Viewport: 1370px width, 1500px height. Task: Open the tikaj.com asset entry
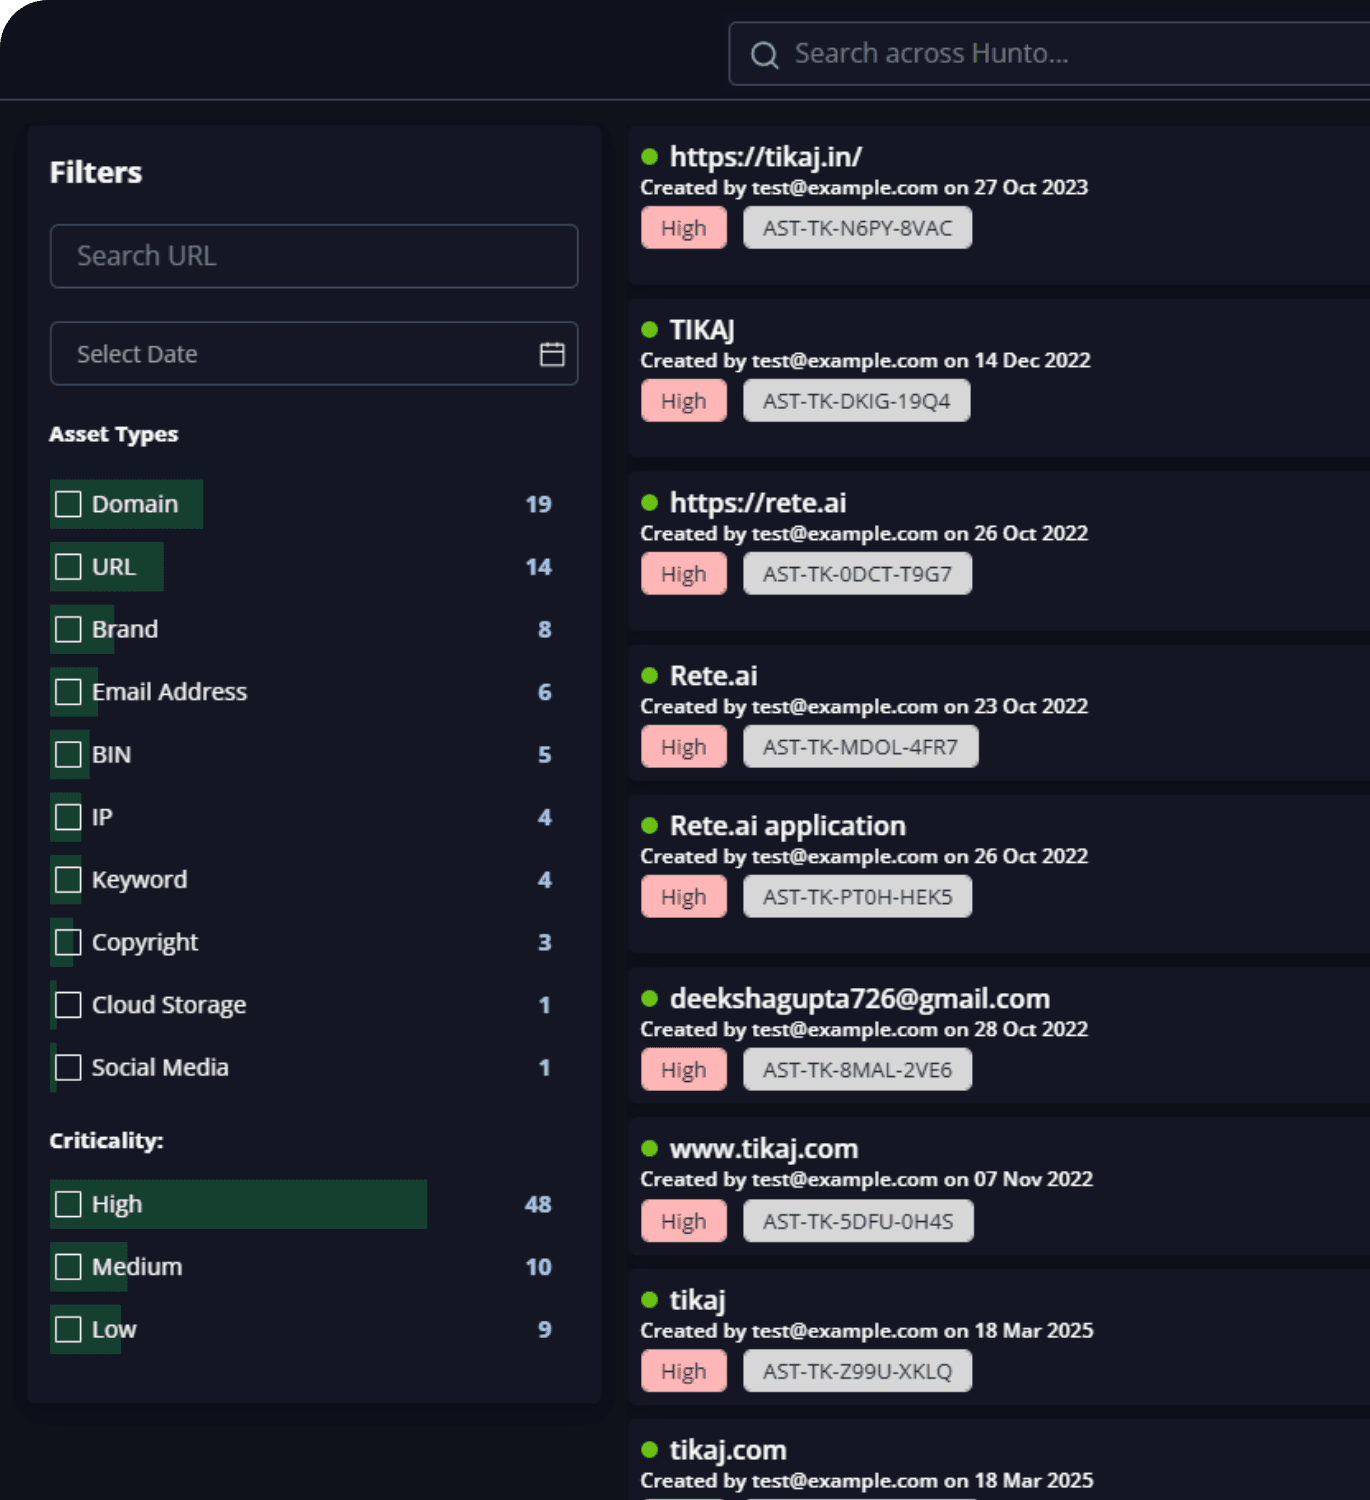pos(727,1450)
